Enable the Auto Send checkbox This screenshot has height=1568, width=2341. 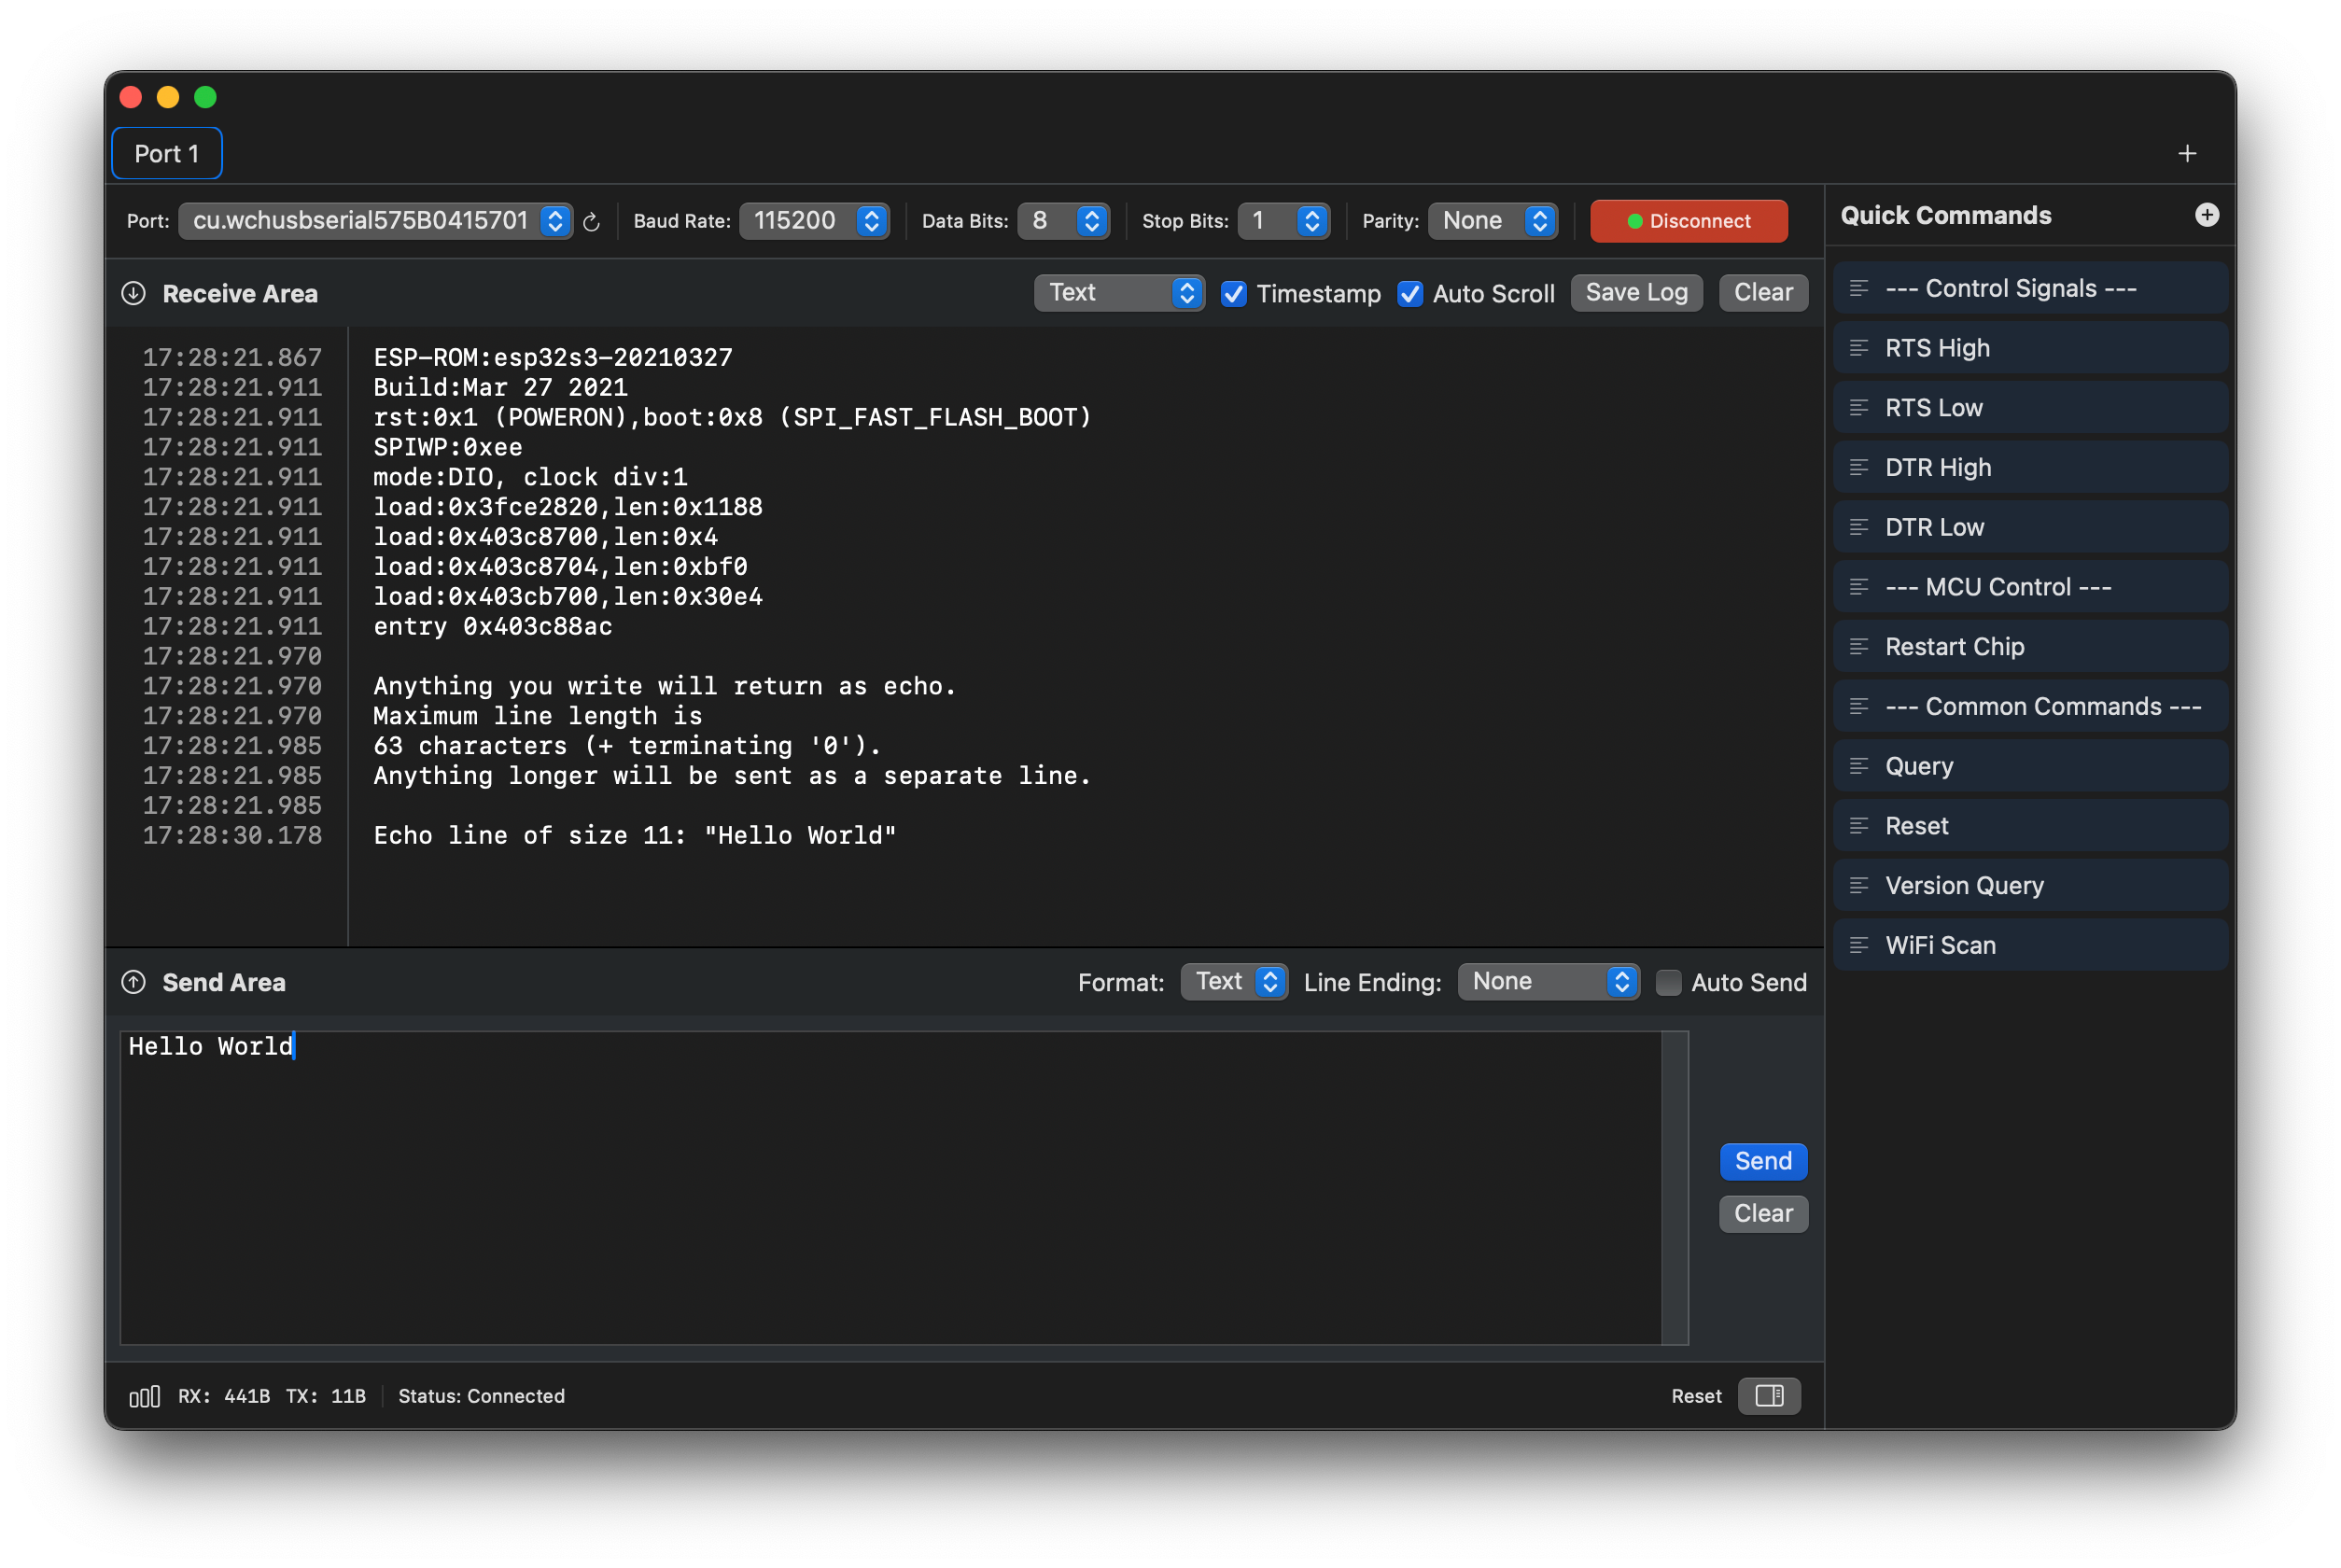point(1668,983)
